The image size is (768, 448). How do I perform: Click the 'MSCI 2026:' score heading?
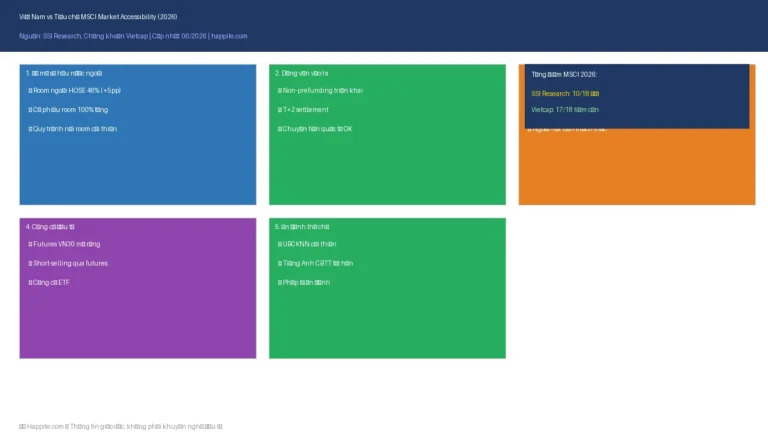click(564, 74)
